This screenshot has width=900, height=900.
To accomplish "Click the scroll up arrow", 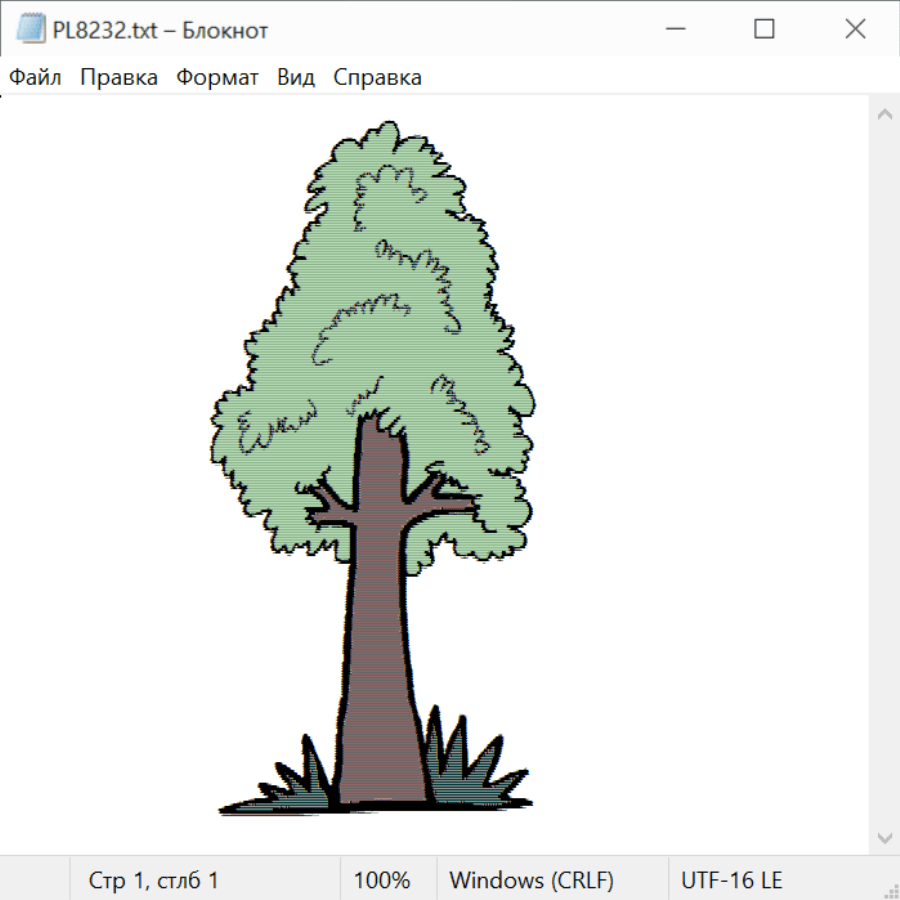I will click(x=884, y=114).
